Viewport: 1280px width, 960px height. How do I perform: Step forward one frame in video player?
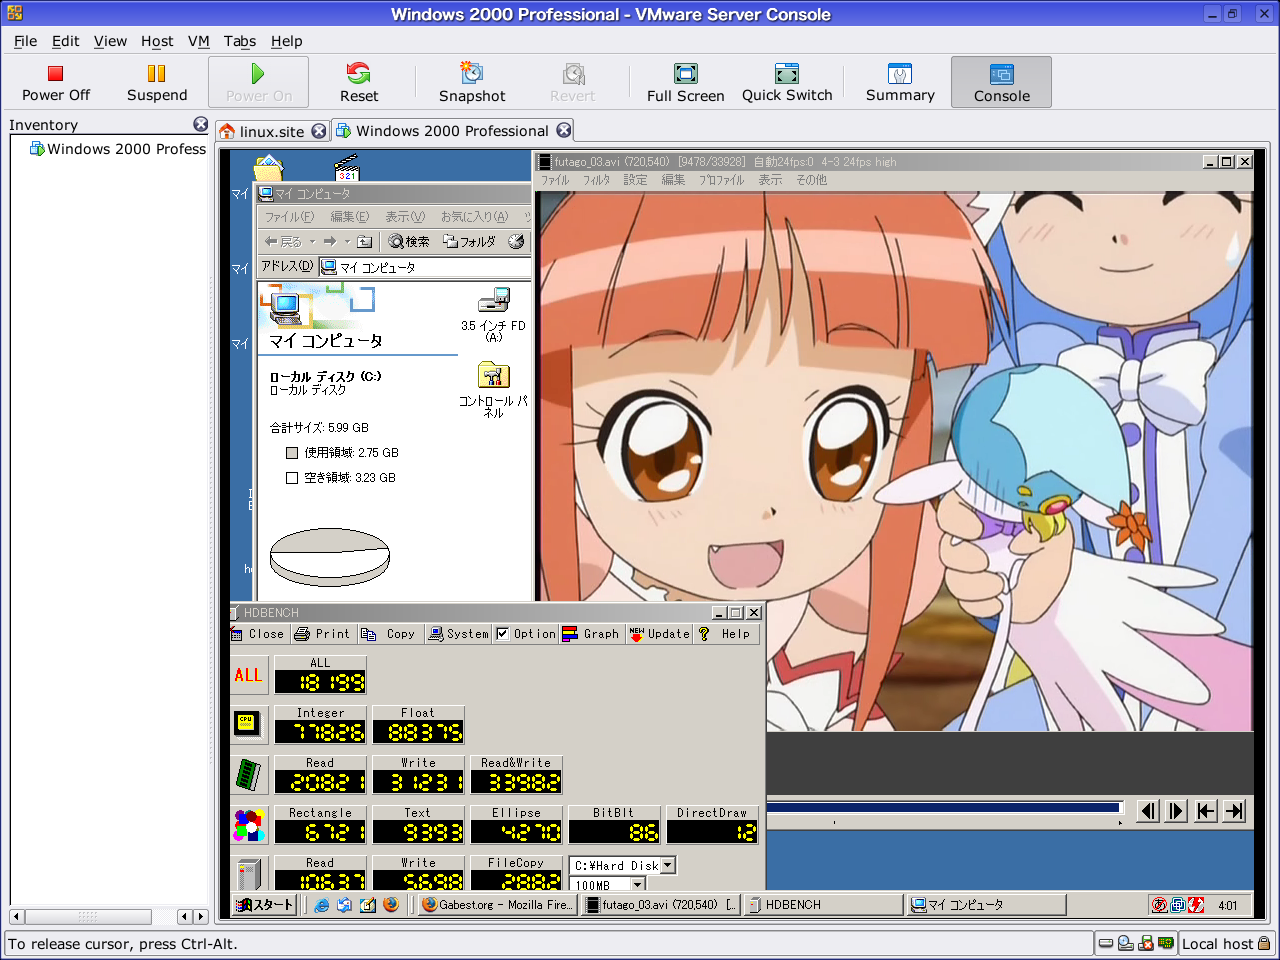click(x=1177, y=811)
